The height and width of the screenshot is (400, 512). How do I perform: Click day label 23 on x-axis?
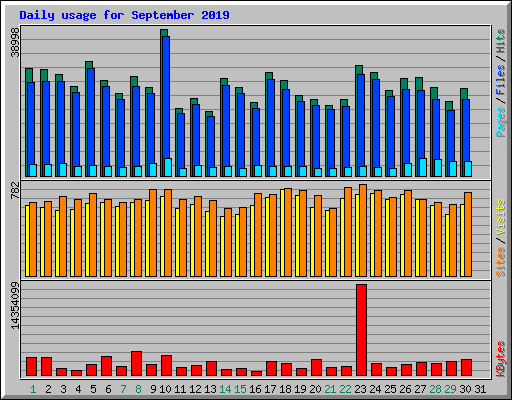point(360,389)
